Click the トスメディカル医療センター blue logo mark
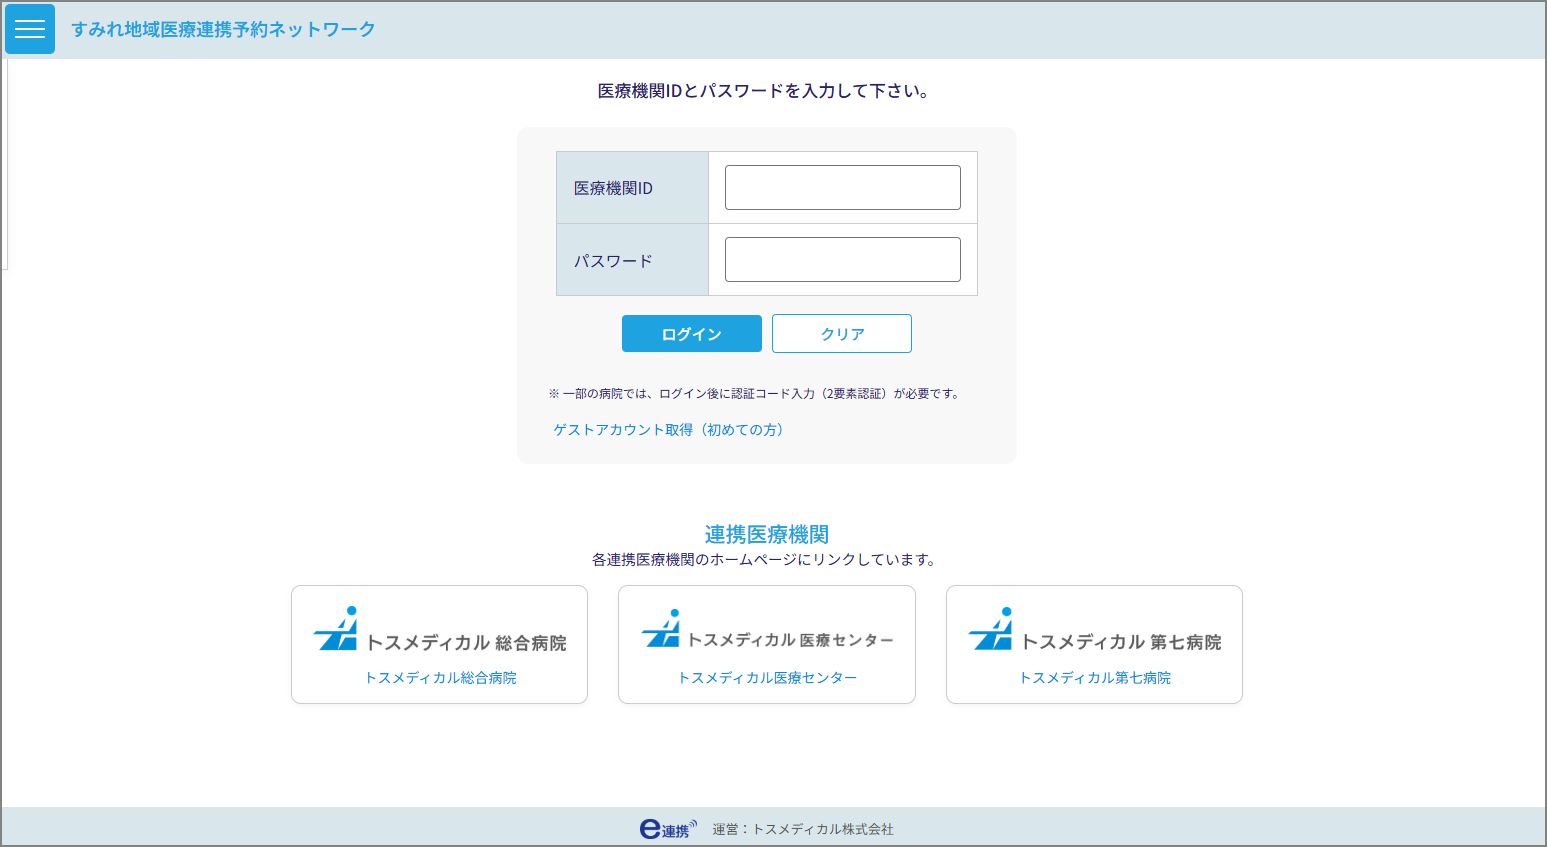1547x847 pixels. point(662,629)
